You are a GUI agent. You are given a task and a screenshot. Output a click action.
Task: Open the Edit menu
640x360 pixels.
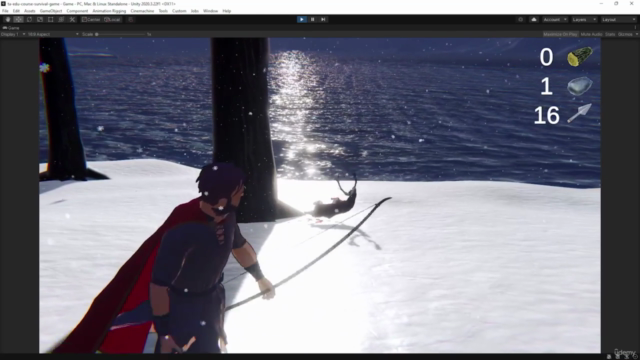16,11
